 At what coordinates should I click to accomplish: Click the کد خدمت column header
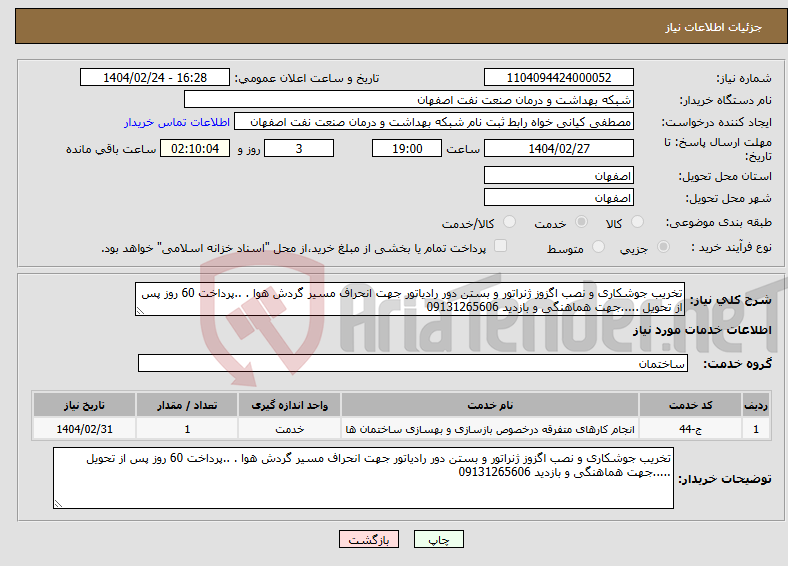pos(691,405)
